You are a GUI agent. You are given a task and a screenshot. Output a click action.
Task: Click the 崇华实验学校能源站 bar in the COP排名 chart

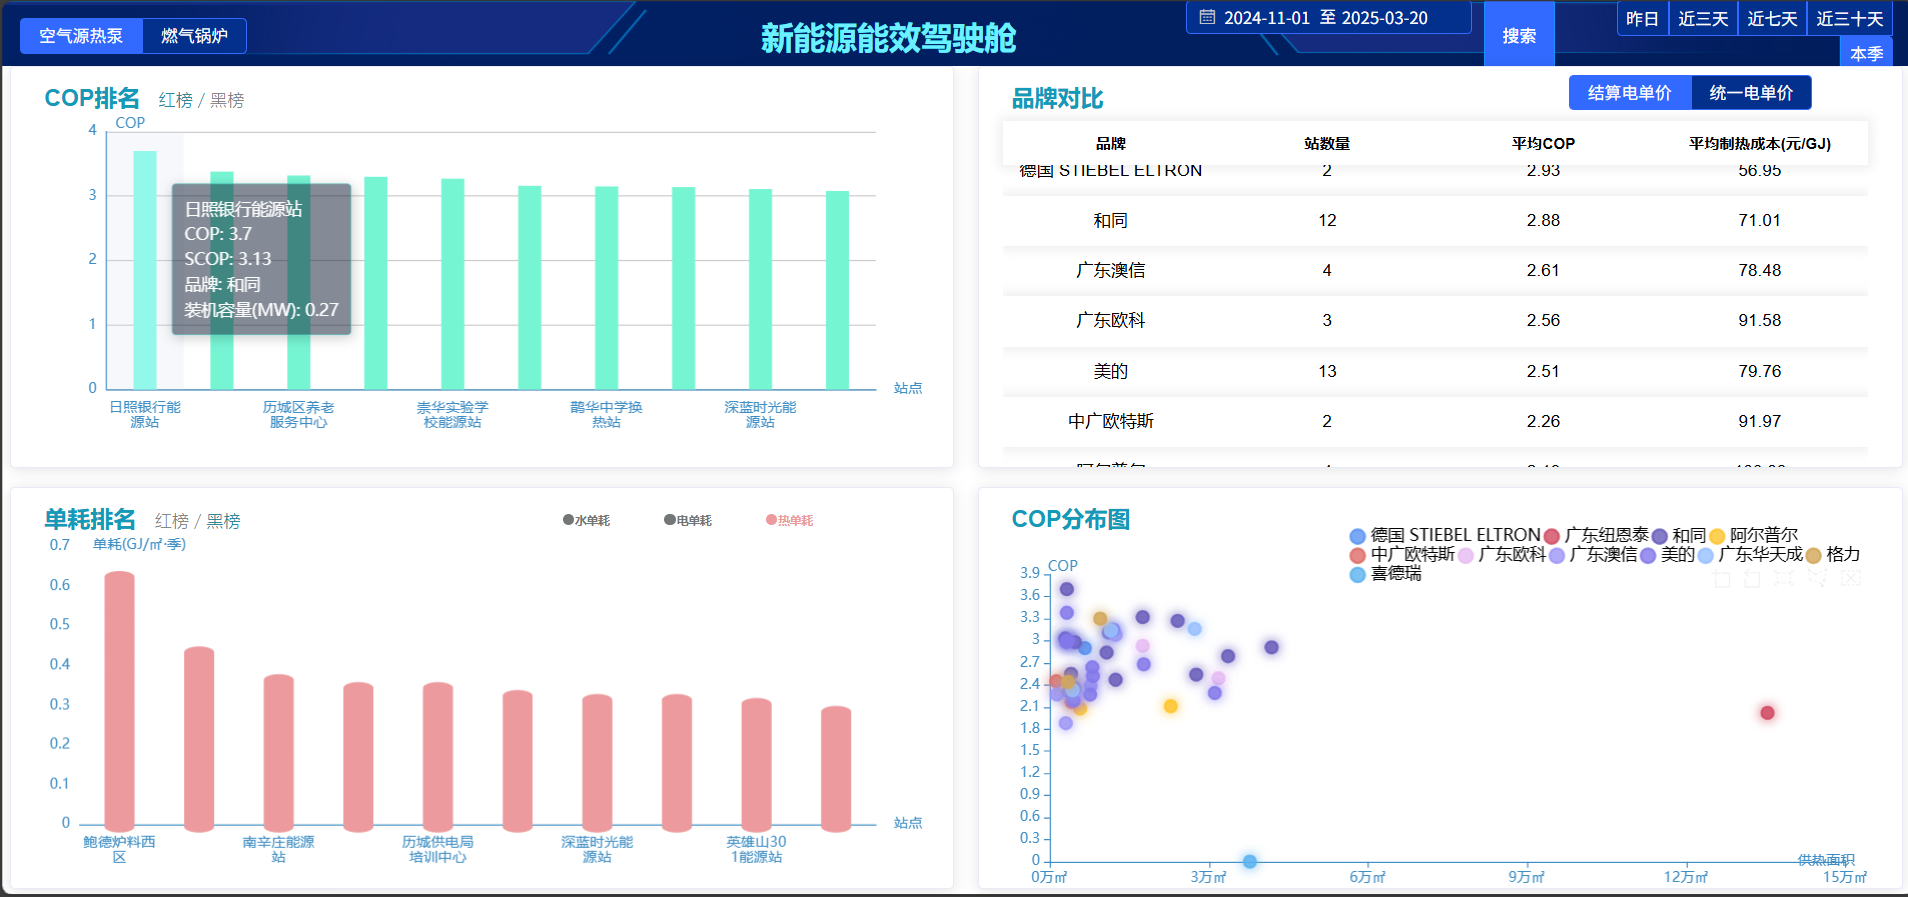453,284
